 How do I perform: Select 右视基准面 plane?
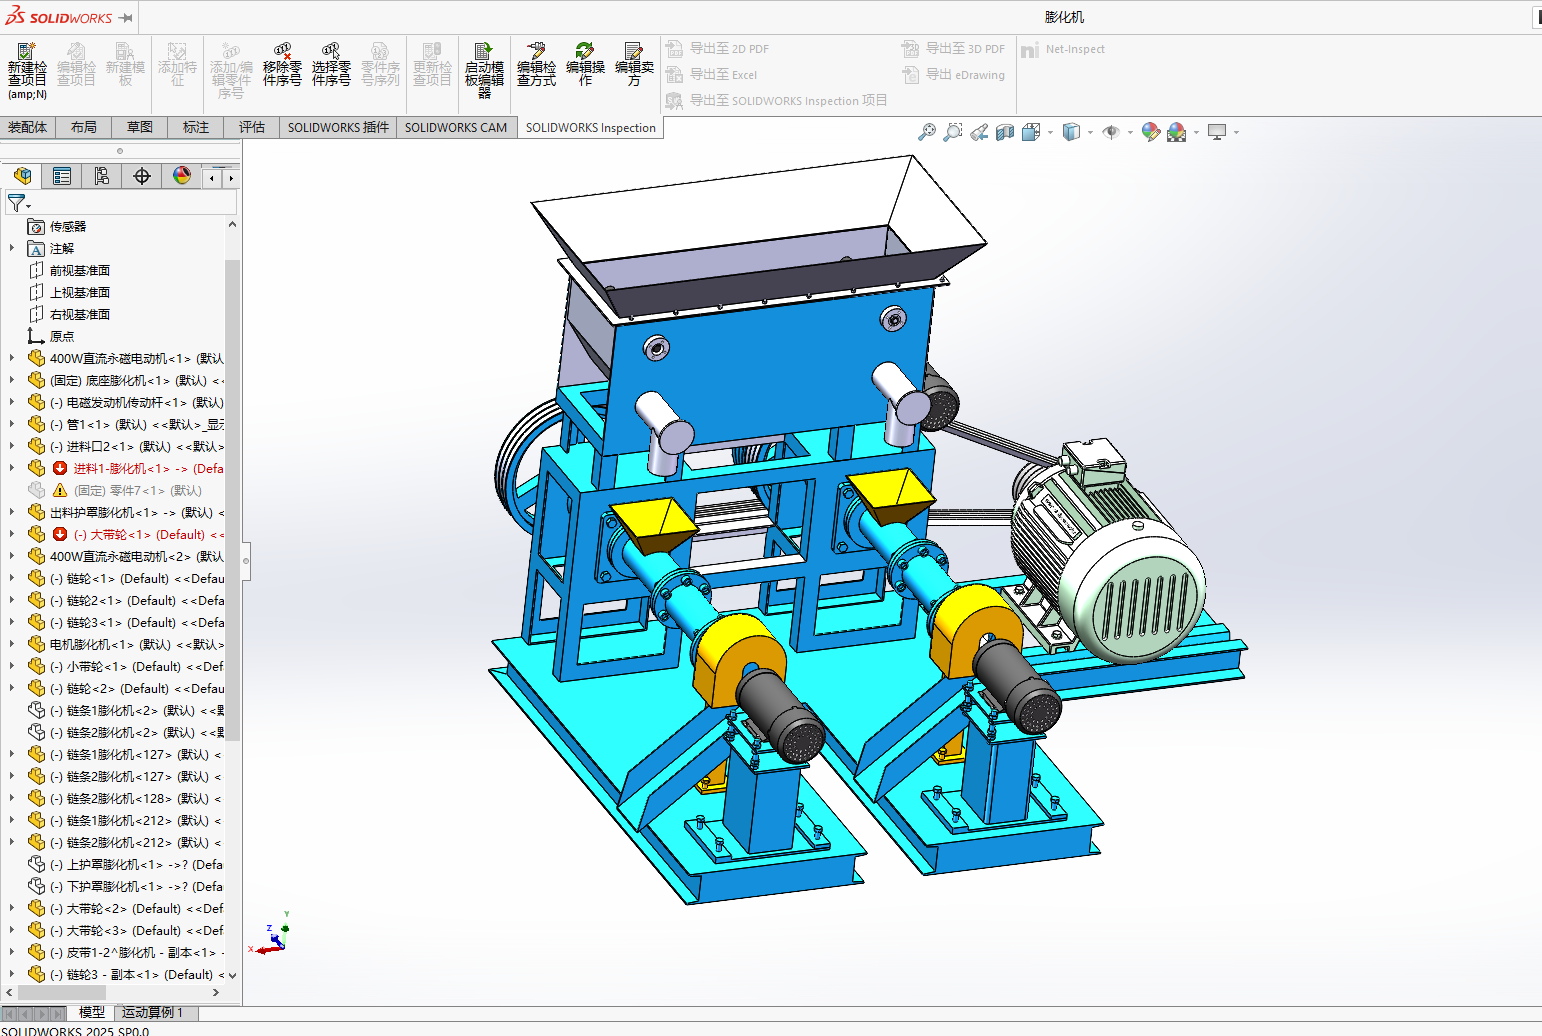(80, 315)
